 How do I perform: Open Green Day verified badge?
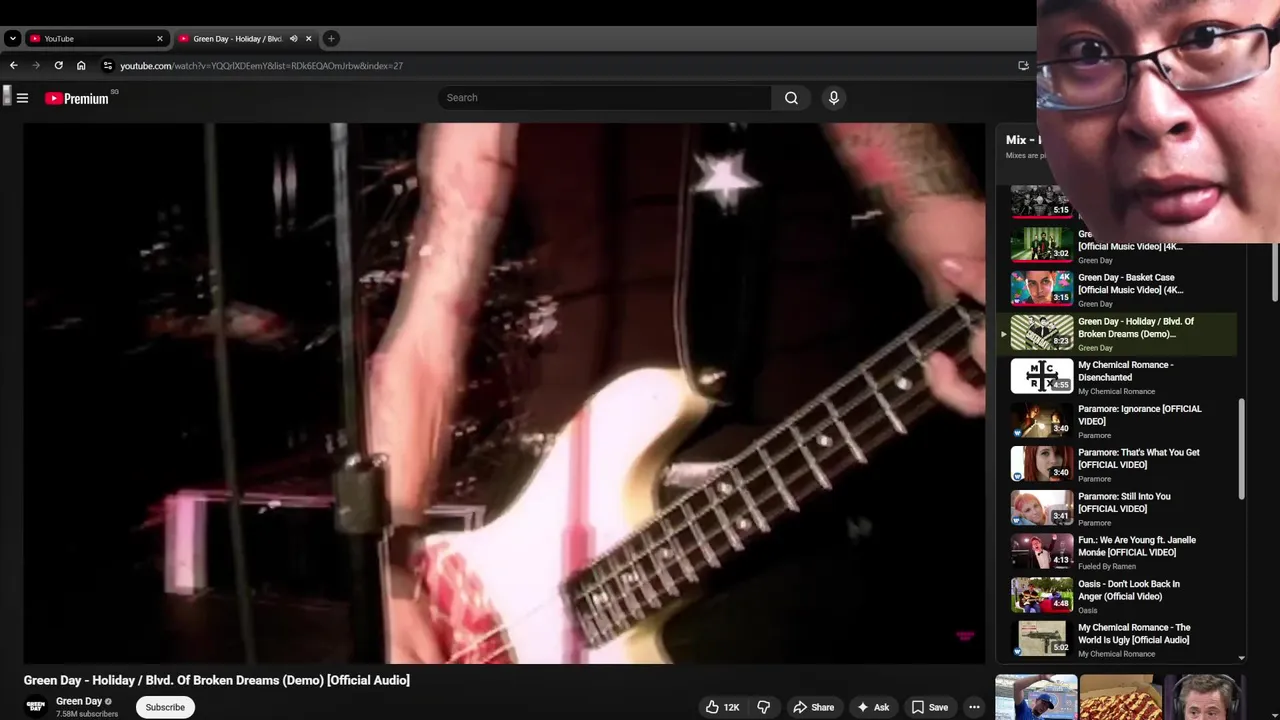coord(109,702)
